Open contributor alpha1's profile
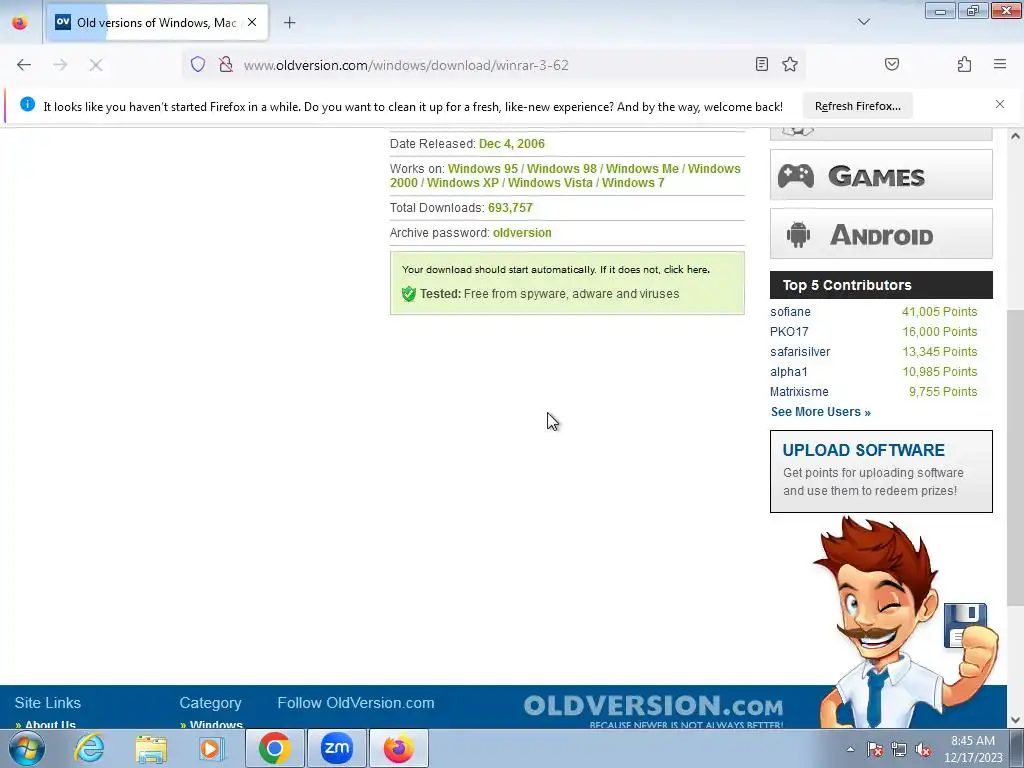The width and height of the screenshot is (1024, 768). coord(789,372)
